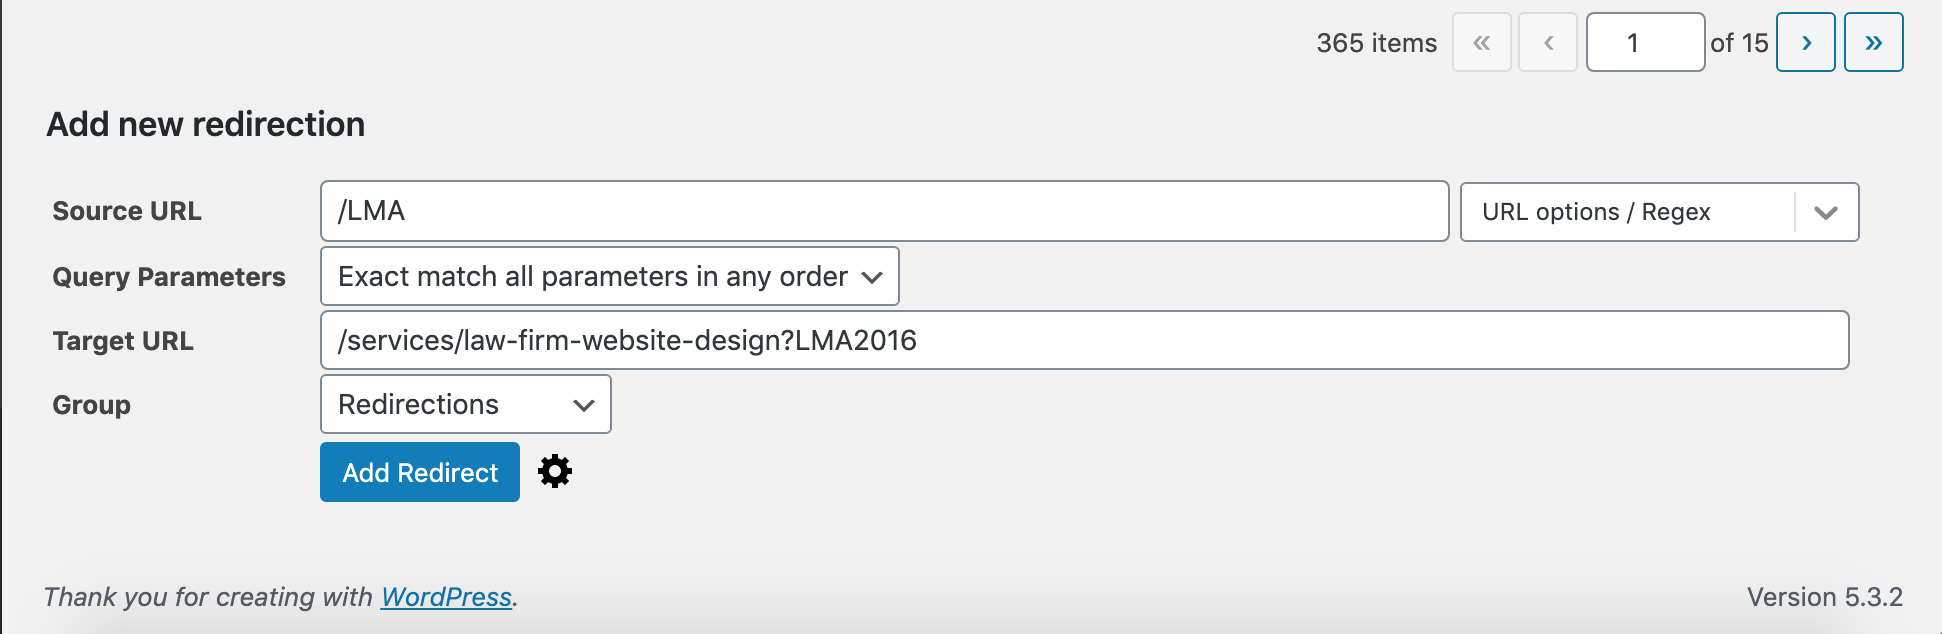Image resolution: width=1942 pixels, height=634 pixels.
Task: Go to next page with single arrow
Action: click(x=1806, y=42)
